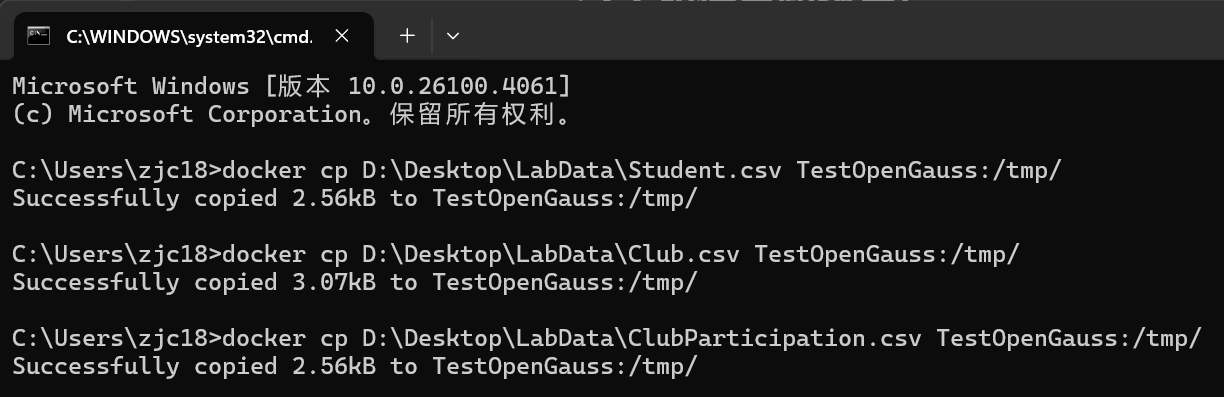Click the cmd icon on the terminal tab
The height and width of the screenshot is (397, 1224).
click(39, 35)
